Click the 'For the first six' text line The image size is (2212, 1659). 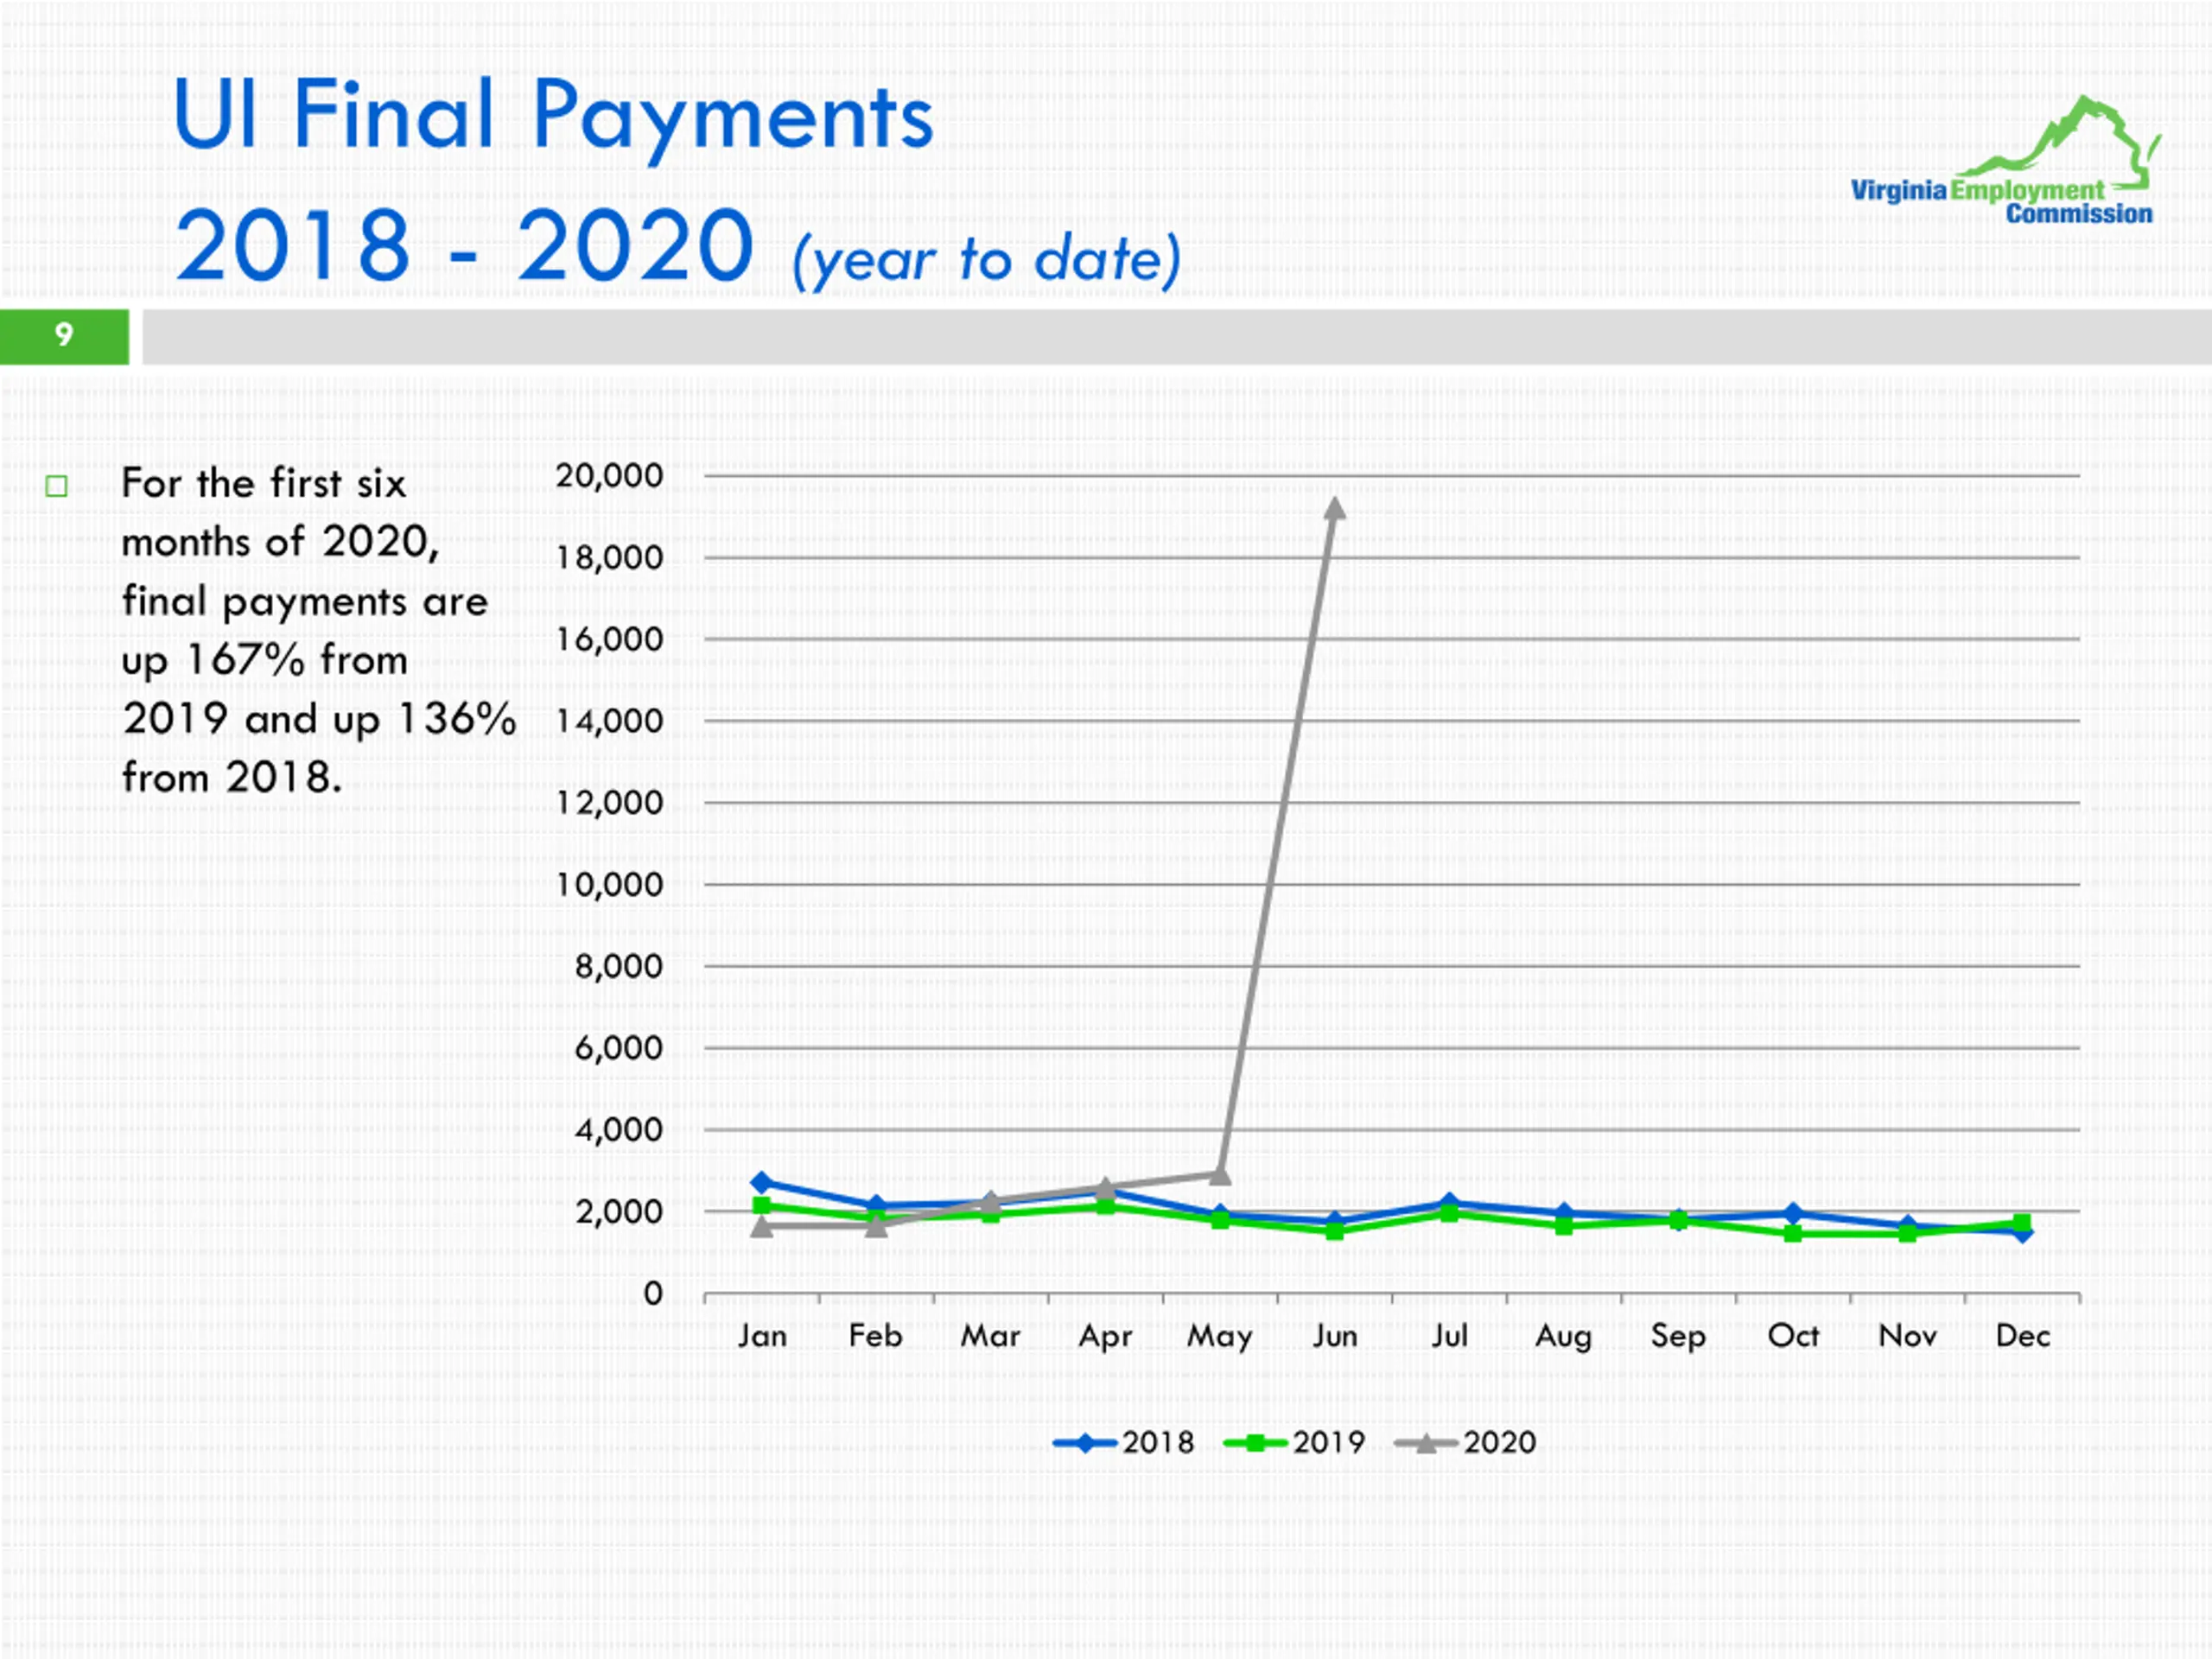(264, 484)
